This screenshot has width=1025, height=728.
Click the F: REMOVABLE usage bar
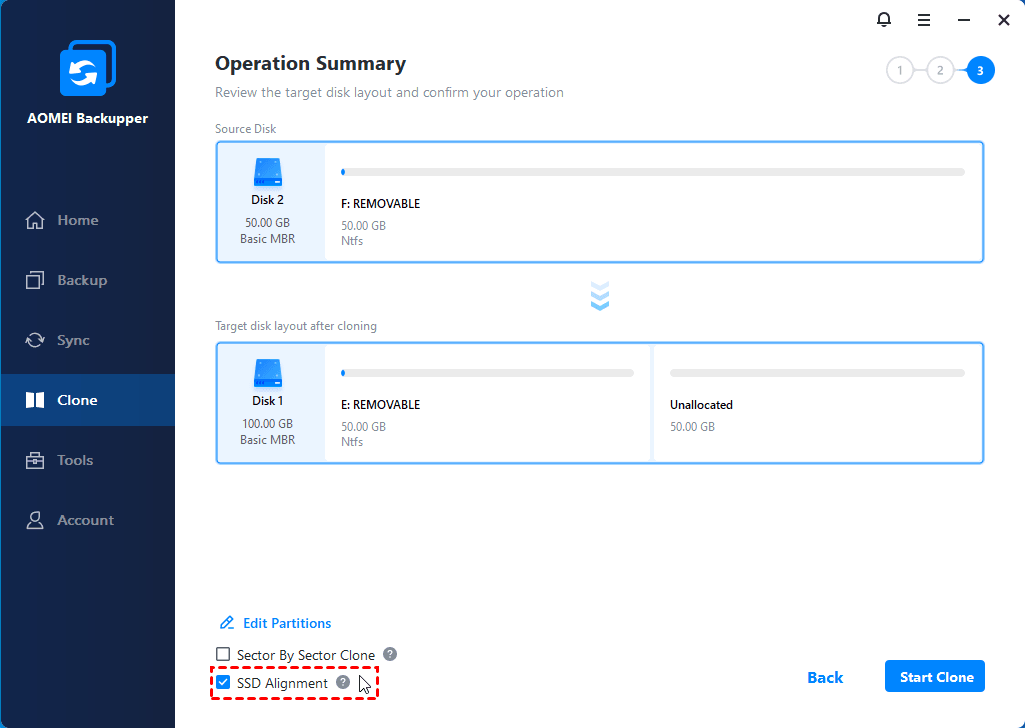click(x=653, y=172)
